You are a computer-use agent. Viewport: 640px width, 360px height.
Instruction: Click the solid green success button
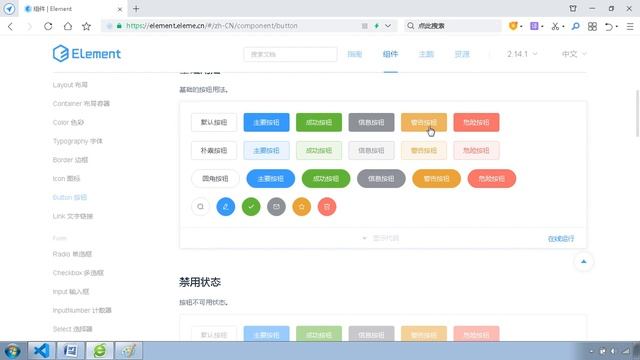coord(319,122)
